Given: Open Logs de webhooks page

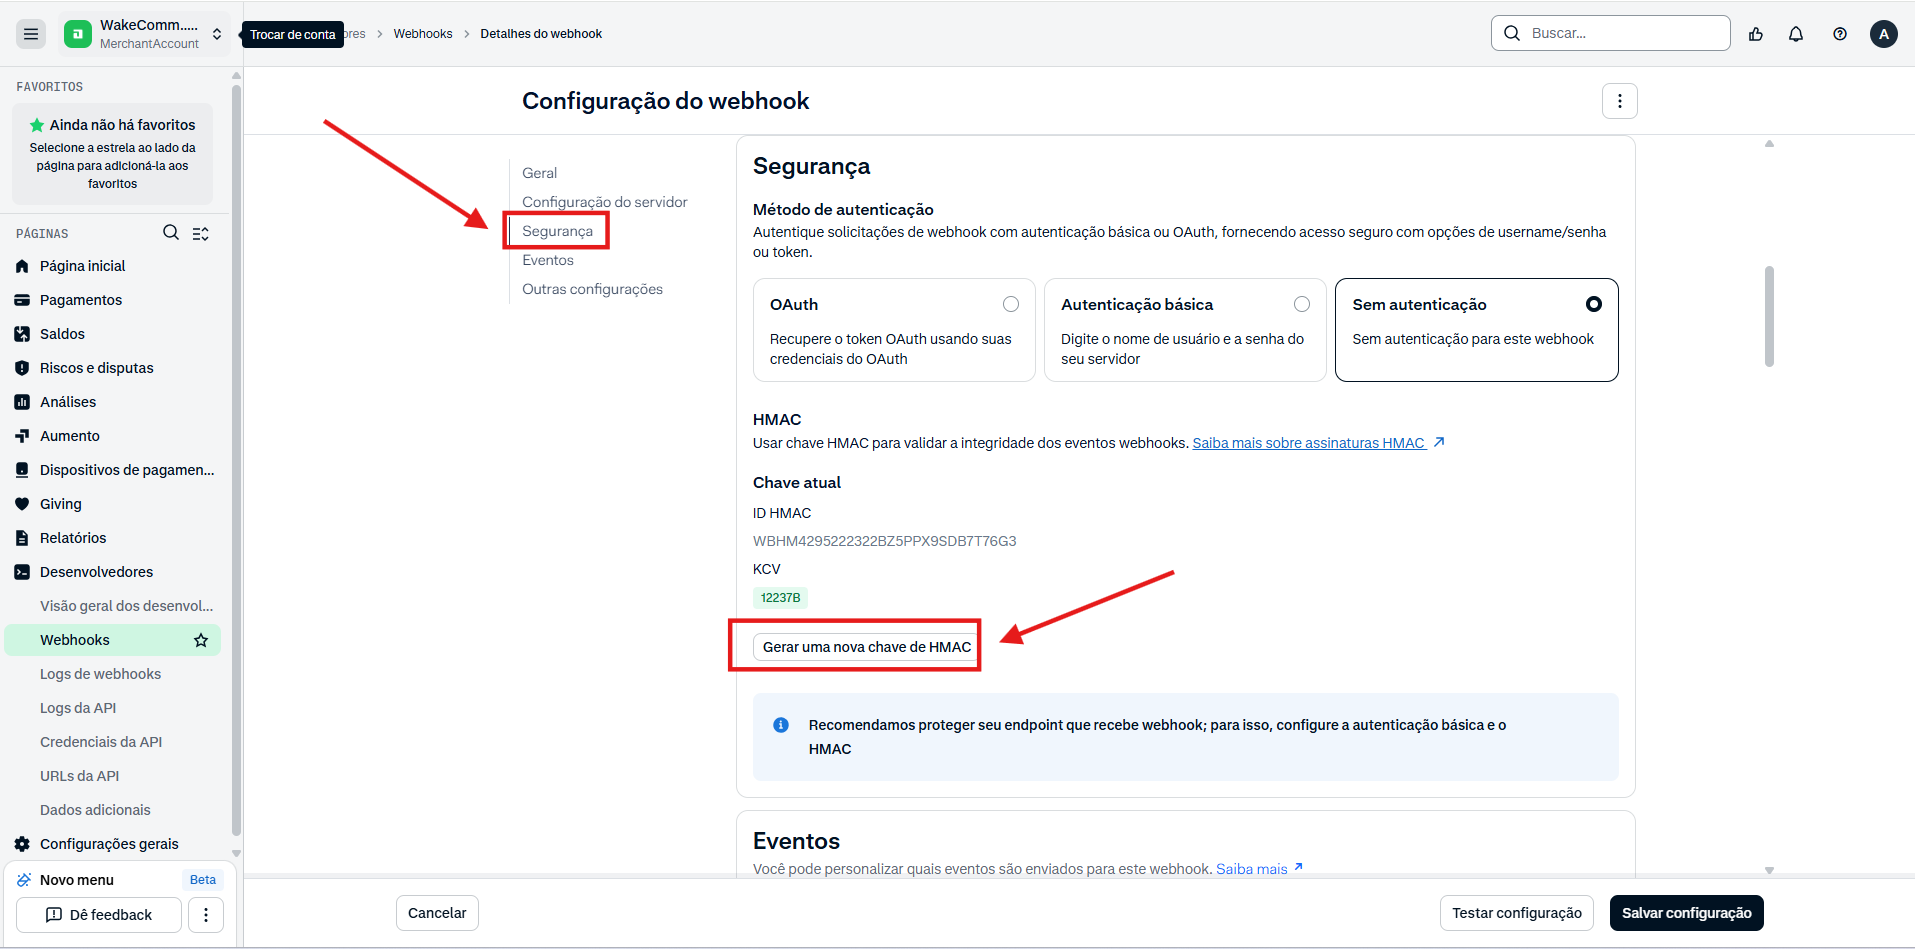Looking at the screenshot, I should (x=100, y=674).
